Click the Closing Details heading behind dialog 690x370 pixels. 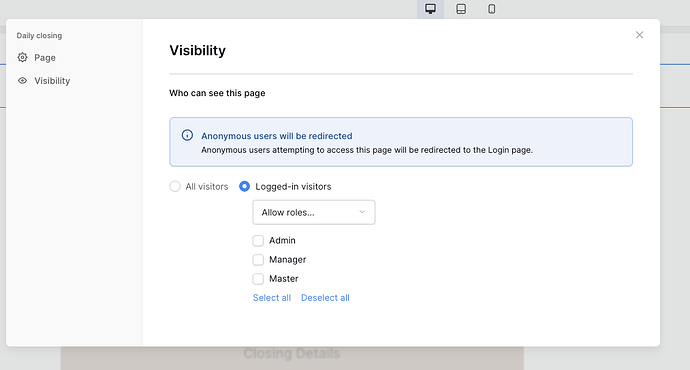[292, 353]
